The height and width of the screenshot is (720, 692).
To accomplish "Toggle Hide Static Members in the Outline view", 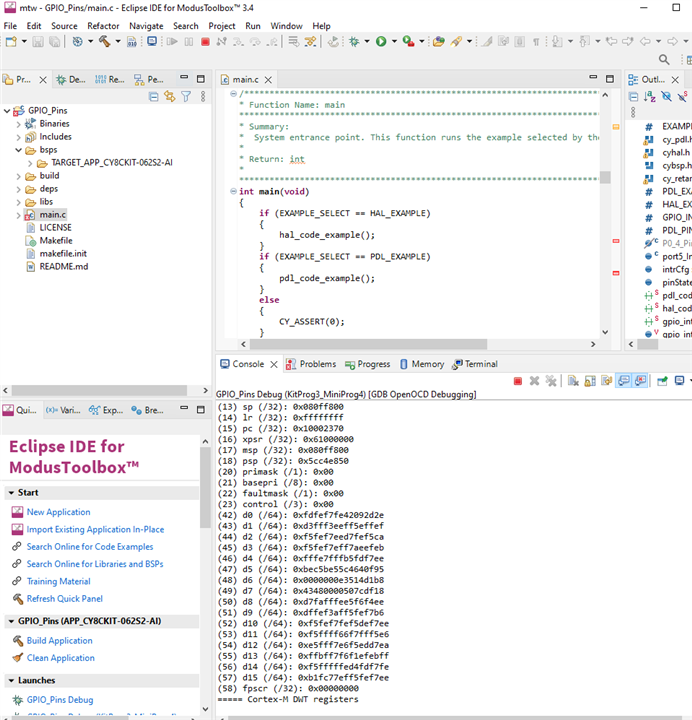I will 682,96.
